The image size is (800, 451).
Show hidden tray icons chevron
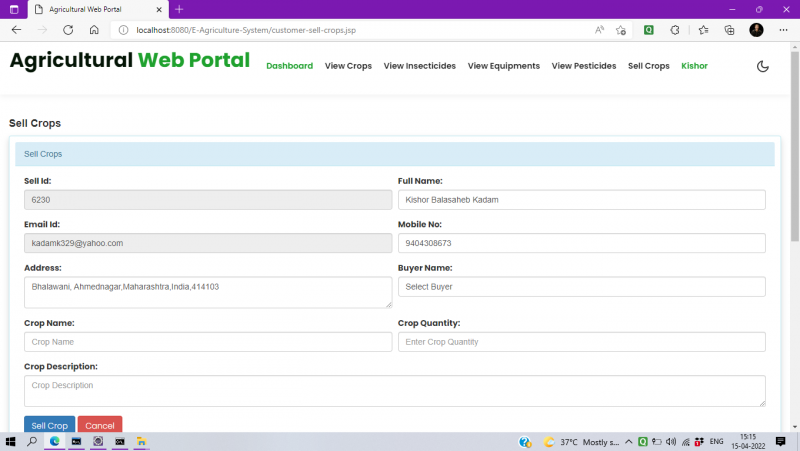click(629, 442)
